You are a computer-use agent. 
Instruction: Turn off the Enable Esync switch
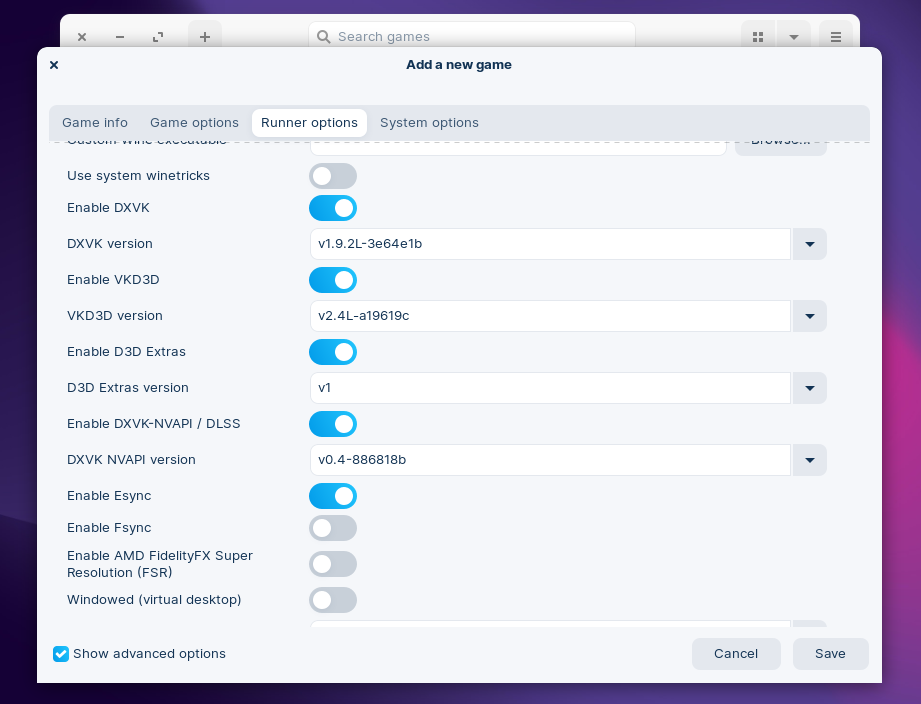(333, 496)
